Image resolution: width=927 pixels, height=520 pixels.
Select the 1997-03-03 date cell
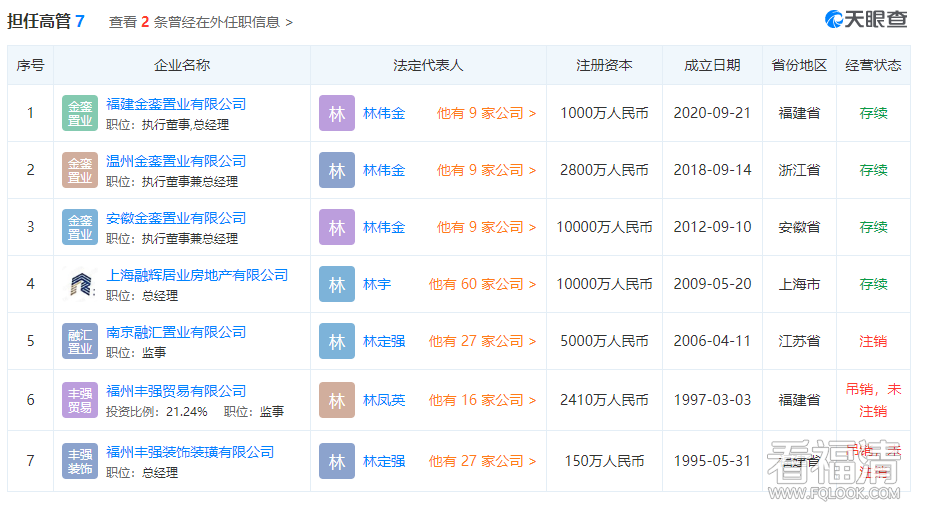coord(712,400)
